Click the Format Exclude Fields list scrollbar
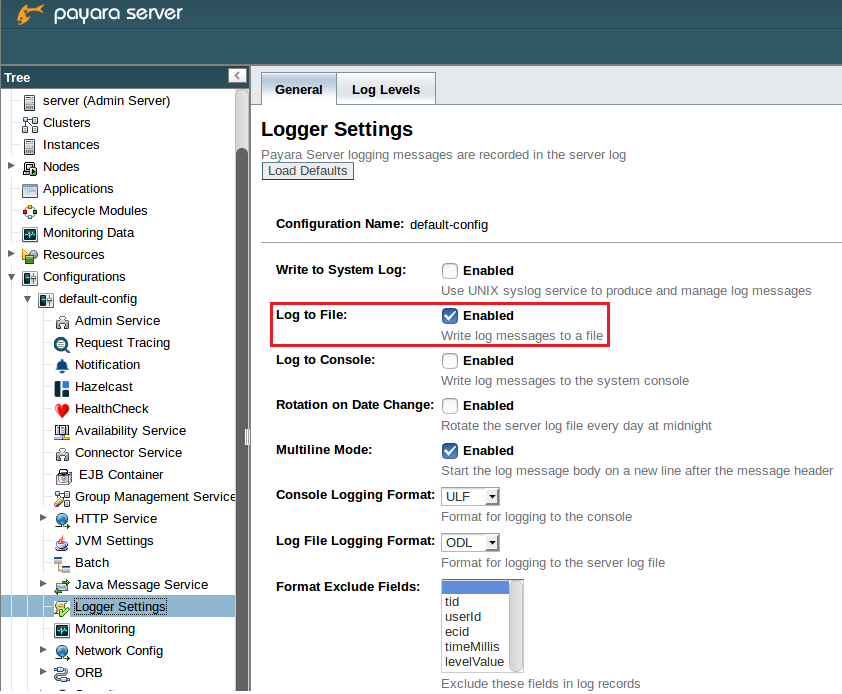Image resolution: width=842 pixels, height=694 pixels. pos(516,626)
